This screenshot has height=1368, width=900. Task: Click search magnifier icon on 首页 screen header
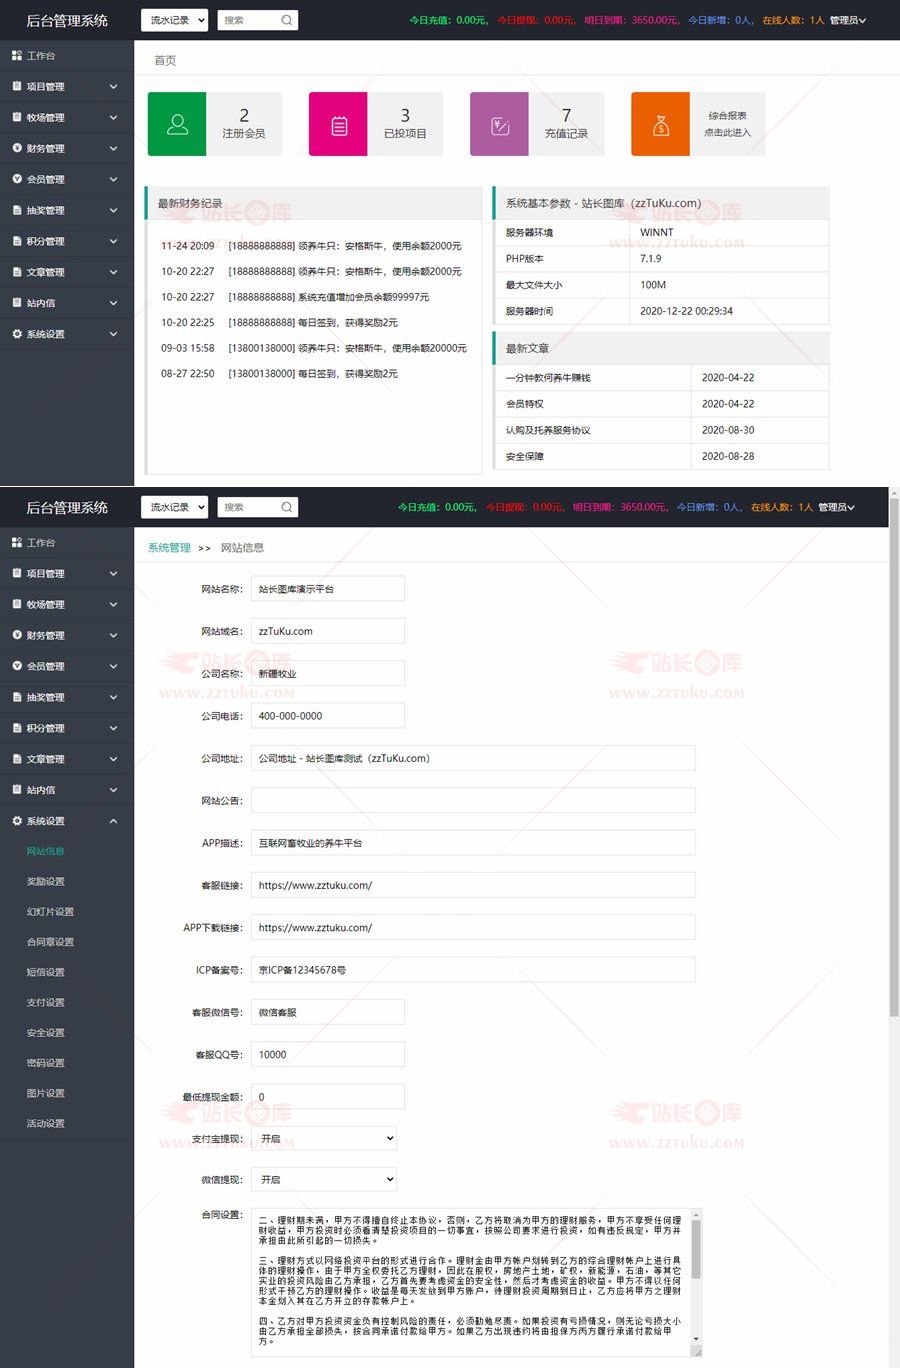287,20
